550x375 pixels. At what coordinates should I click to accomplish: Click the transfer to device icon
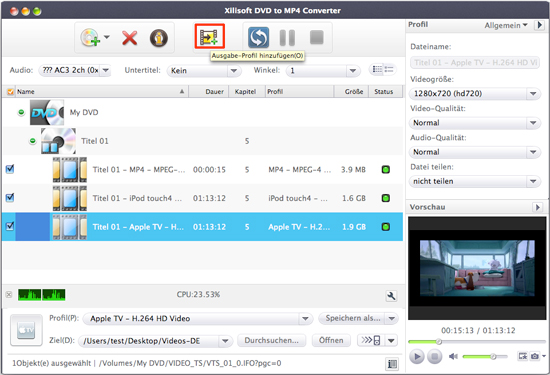pyautogui.click(x=371, y=340)
